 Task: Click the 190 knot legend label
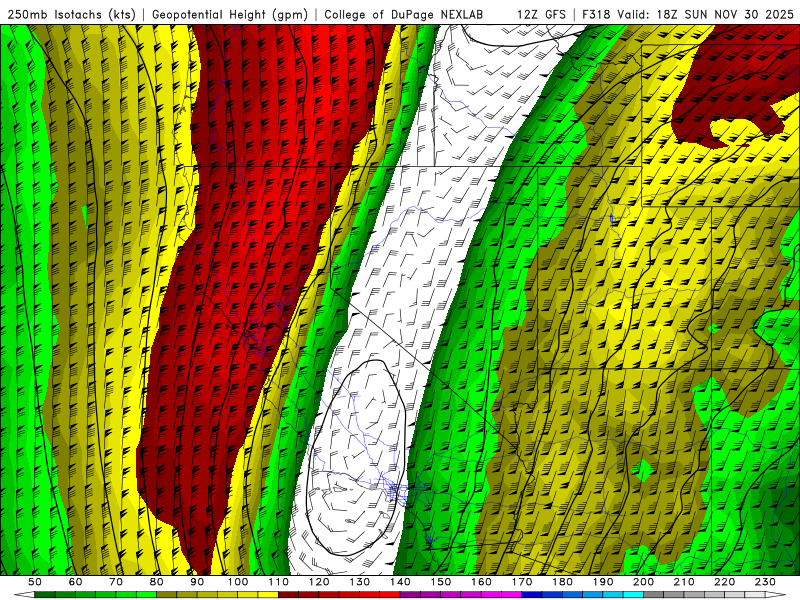click(603, 582)
